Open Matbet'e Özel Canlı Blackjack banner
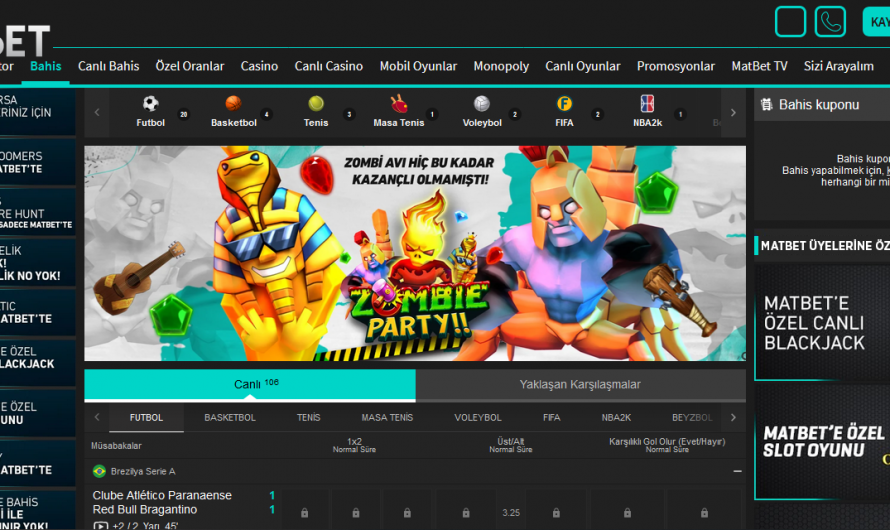This screenshot has height=530, width=890. click(822, 322)
